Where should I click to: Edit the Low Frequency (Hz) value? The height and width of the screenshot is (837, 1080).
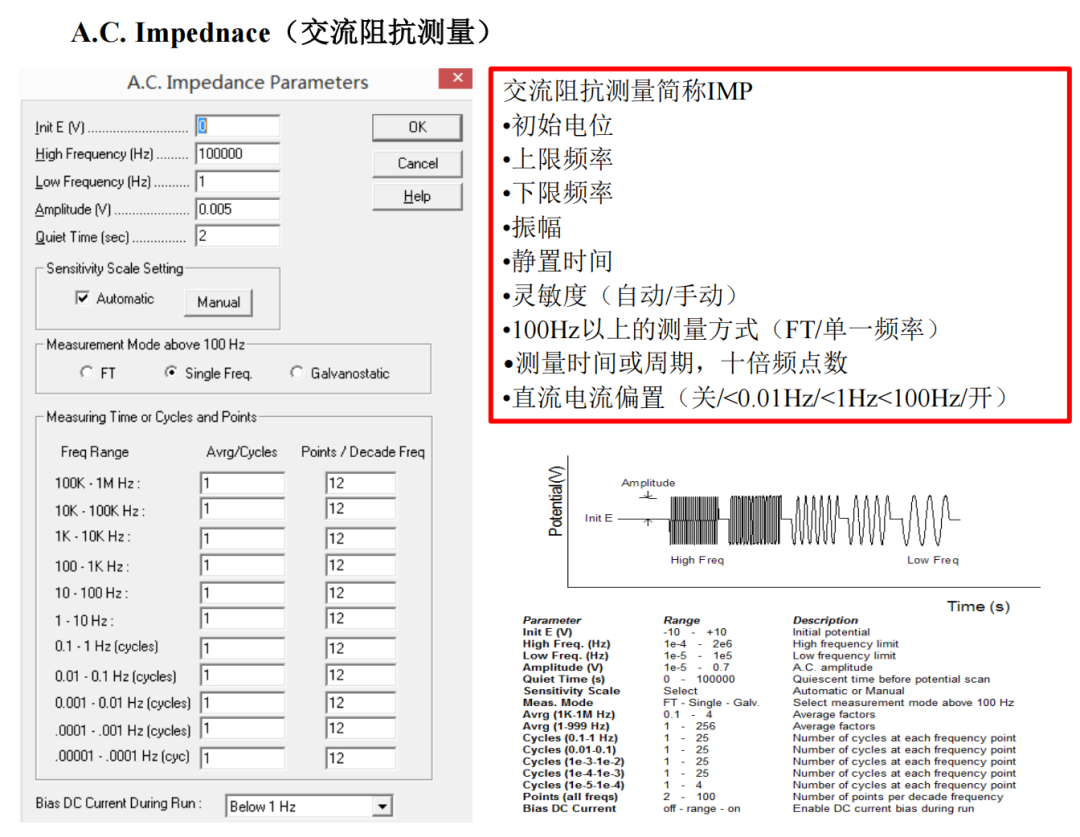[237, 181]
